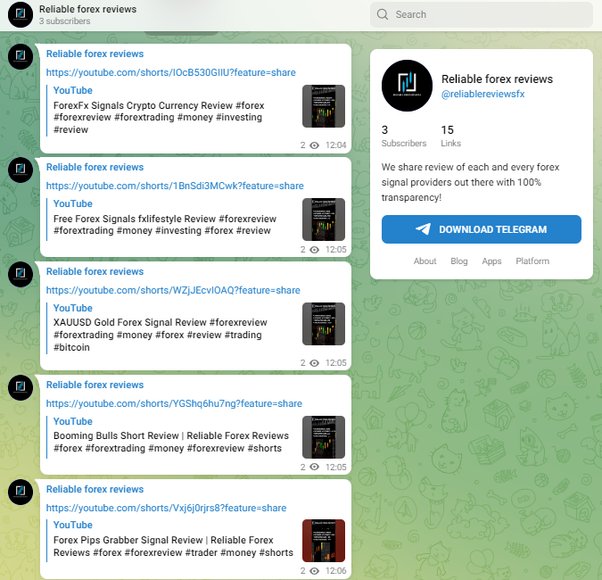The height and width of the screenshot is (580, 602).
Task: Open youtube shorts link IOcB530GIIU
Action: pyautogui.click(x=171, y=73)
